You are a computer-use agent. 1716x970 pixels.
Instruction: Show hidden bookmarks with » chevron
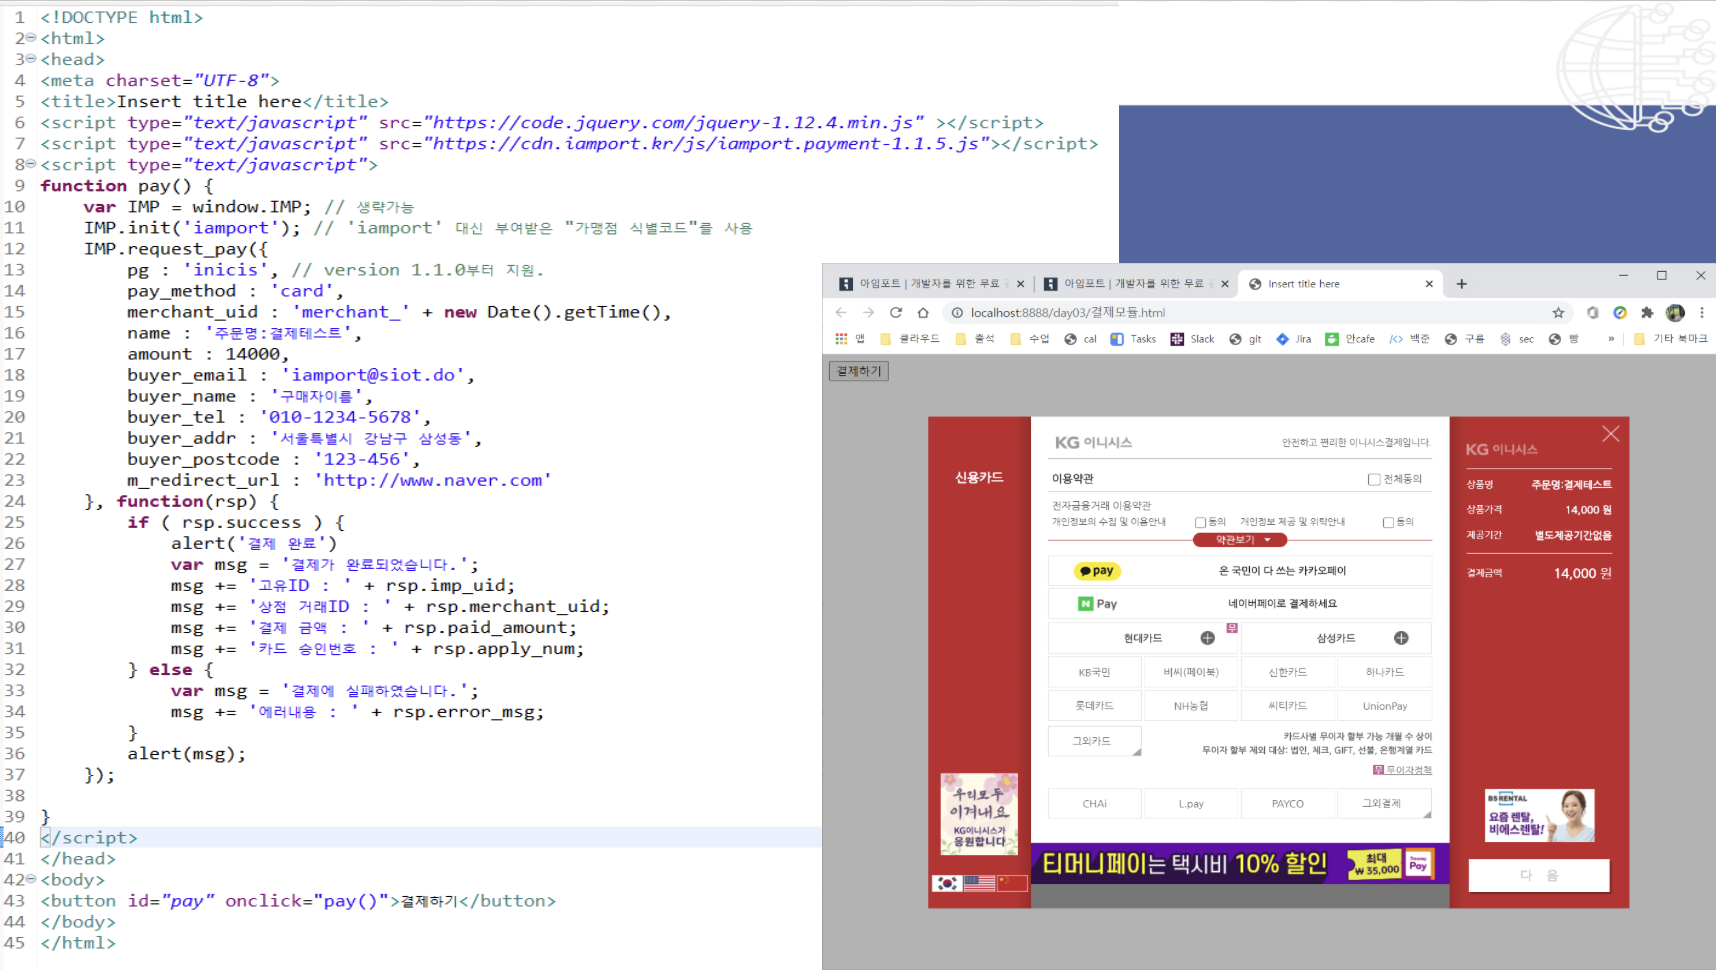(x=1610, y=339)
